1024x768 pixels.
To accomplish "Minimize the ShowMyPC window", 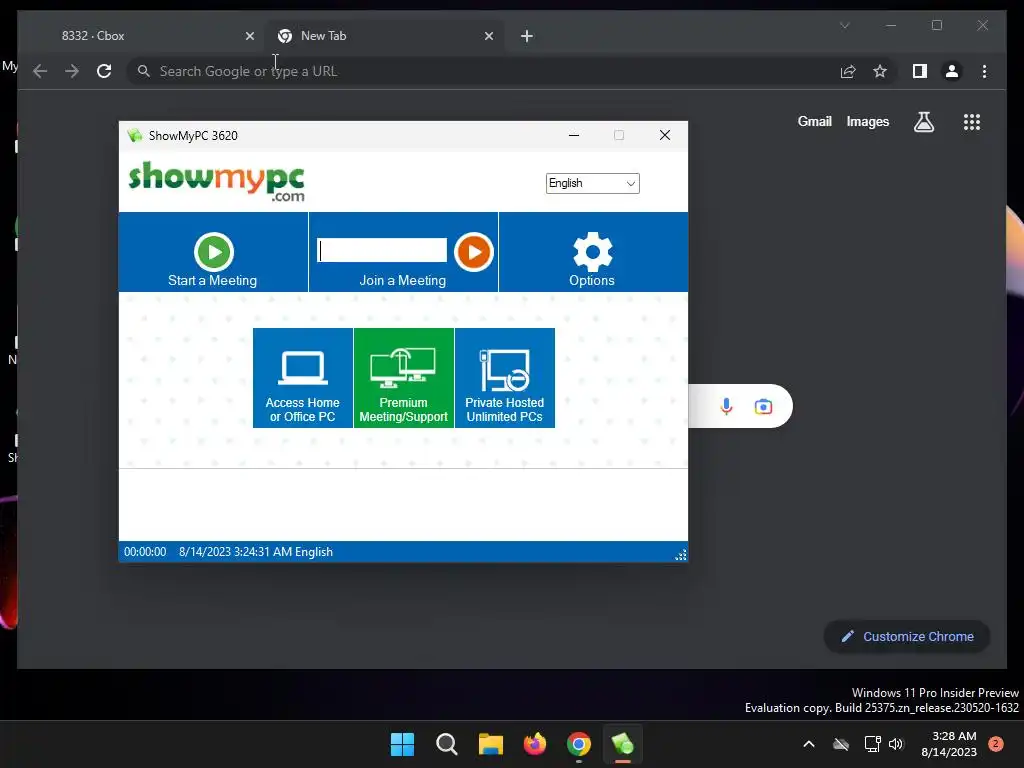I will pos(574,135).
